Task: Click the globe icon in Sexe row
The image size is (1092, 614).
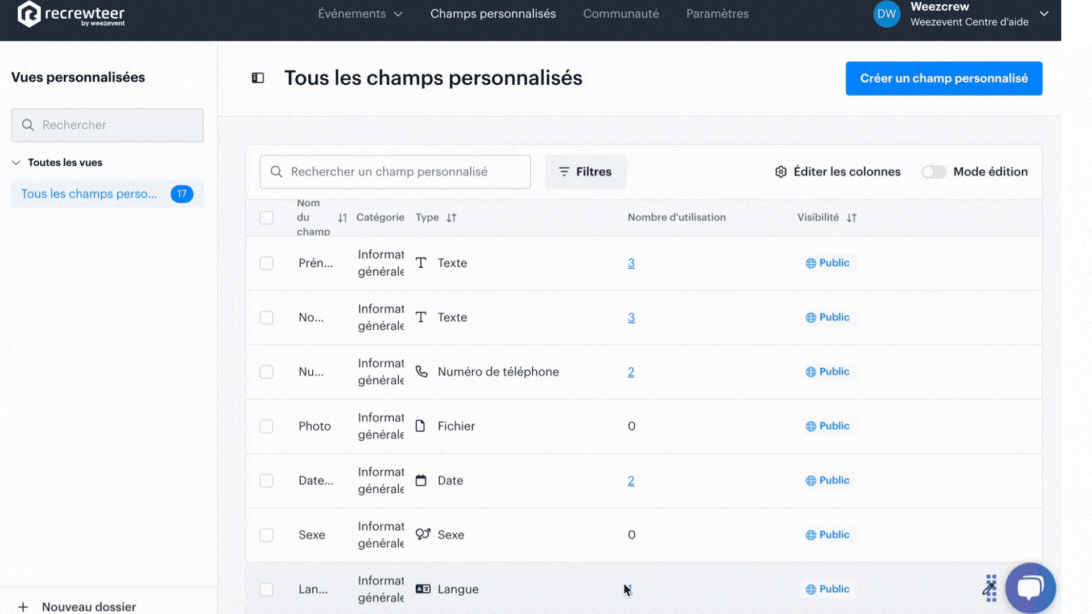Action: [811, 535]
